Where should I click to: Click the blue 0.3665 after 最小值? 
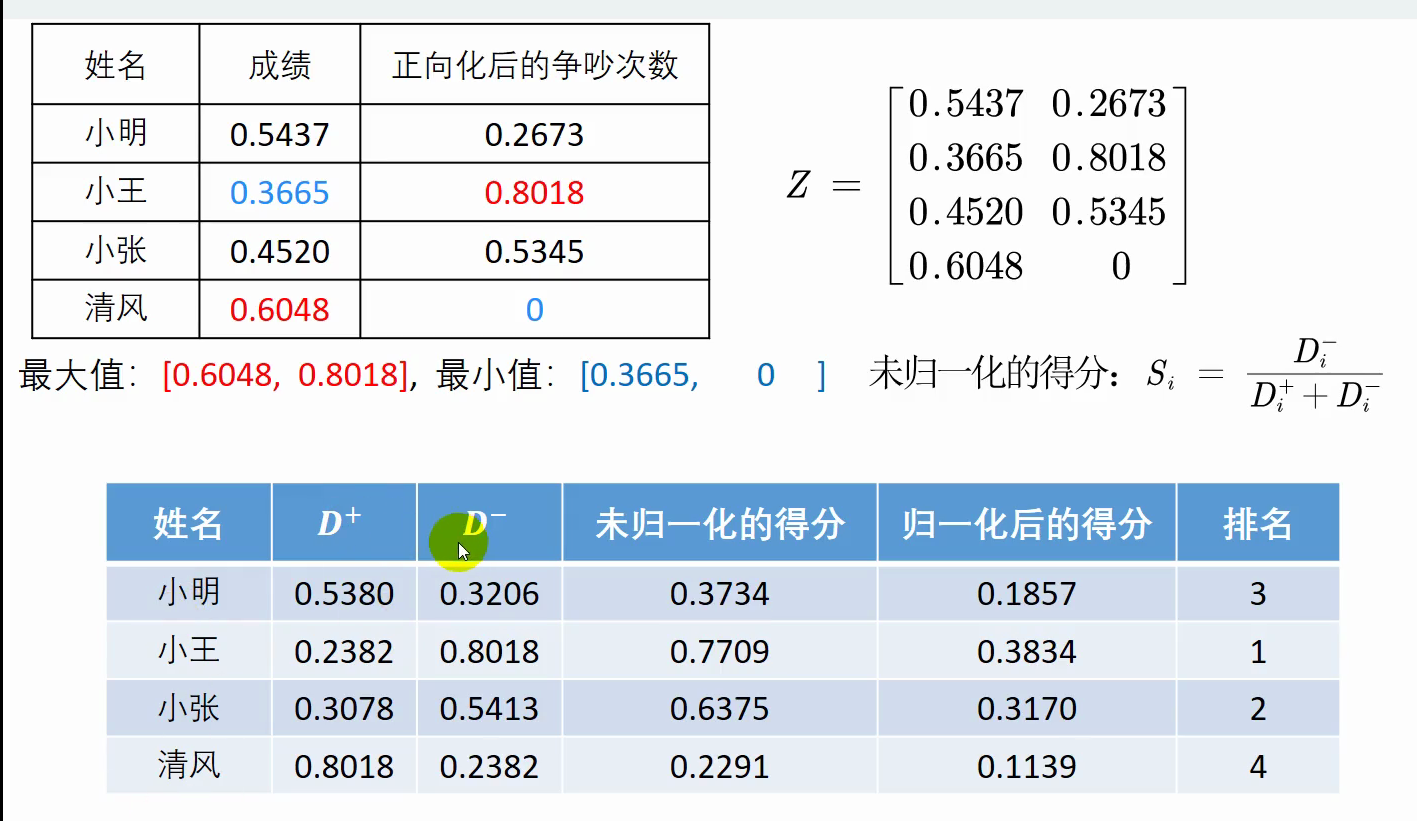[x=639, y=376]
